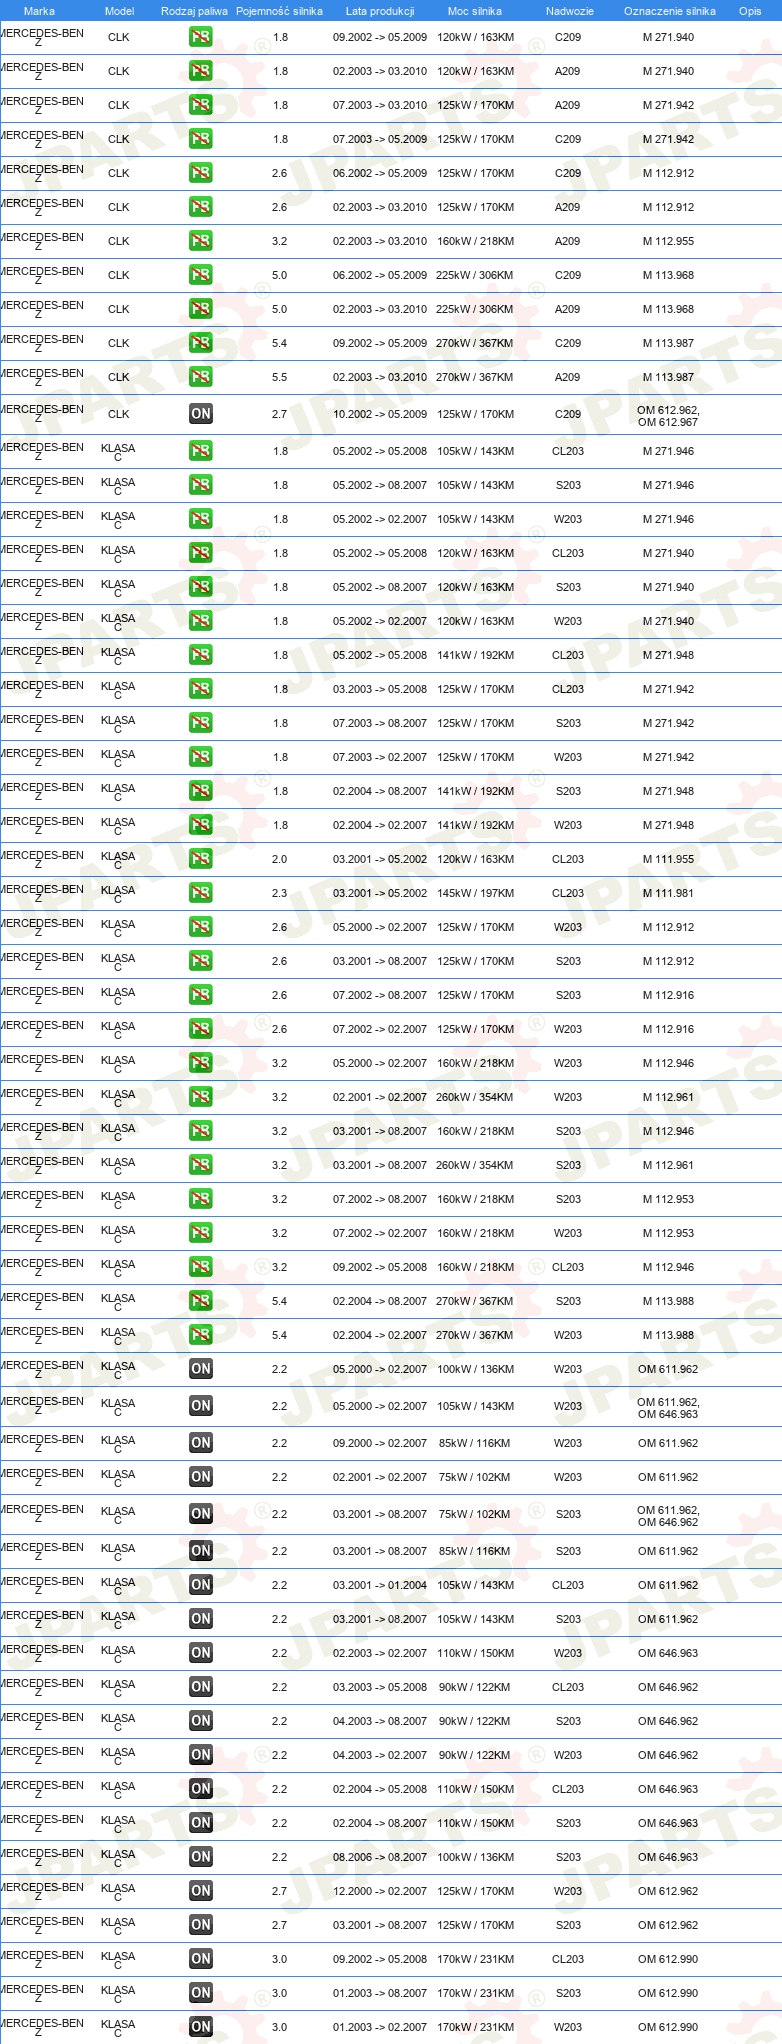Click the ON diesel icon in the W203 OM 612.990 row
This screenshot has width=782, height=2044.
click(x=201, y=2027)
